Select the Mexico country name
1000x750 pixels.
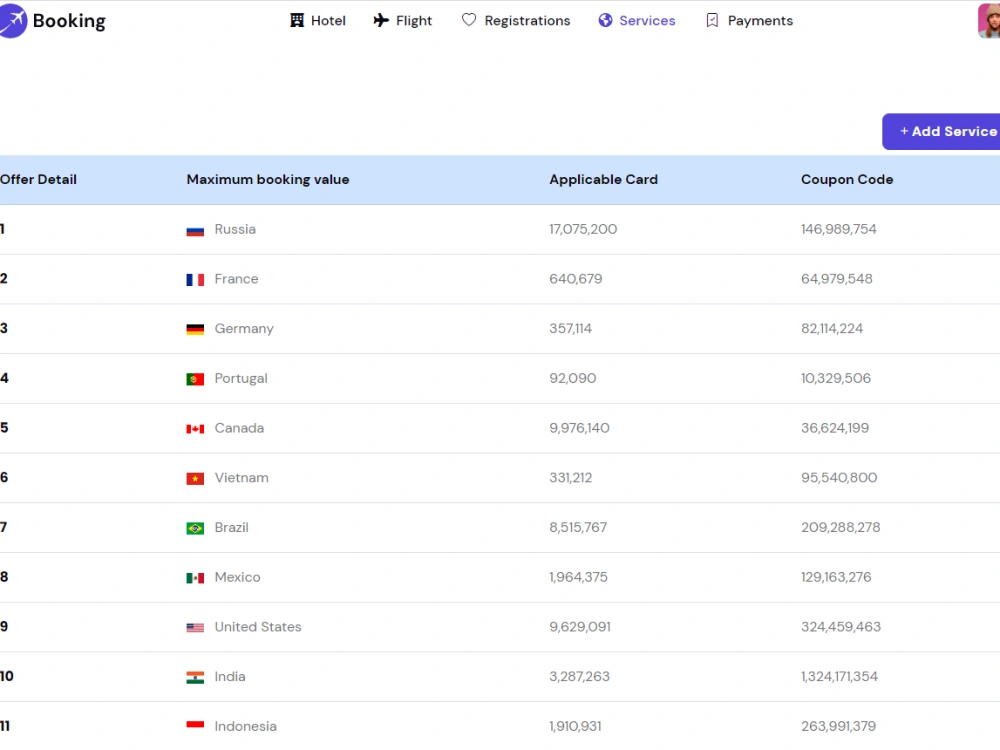tap(237, 577)
